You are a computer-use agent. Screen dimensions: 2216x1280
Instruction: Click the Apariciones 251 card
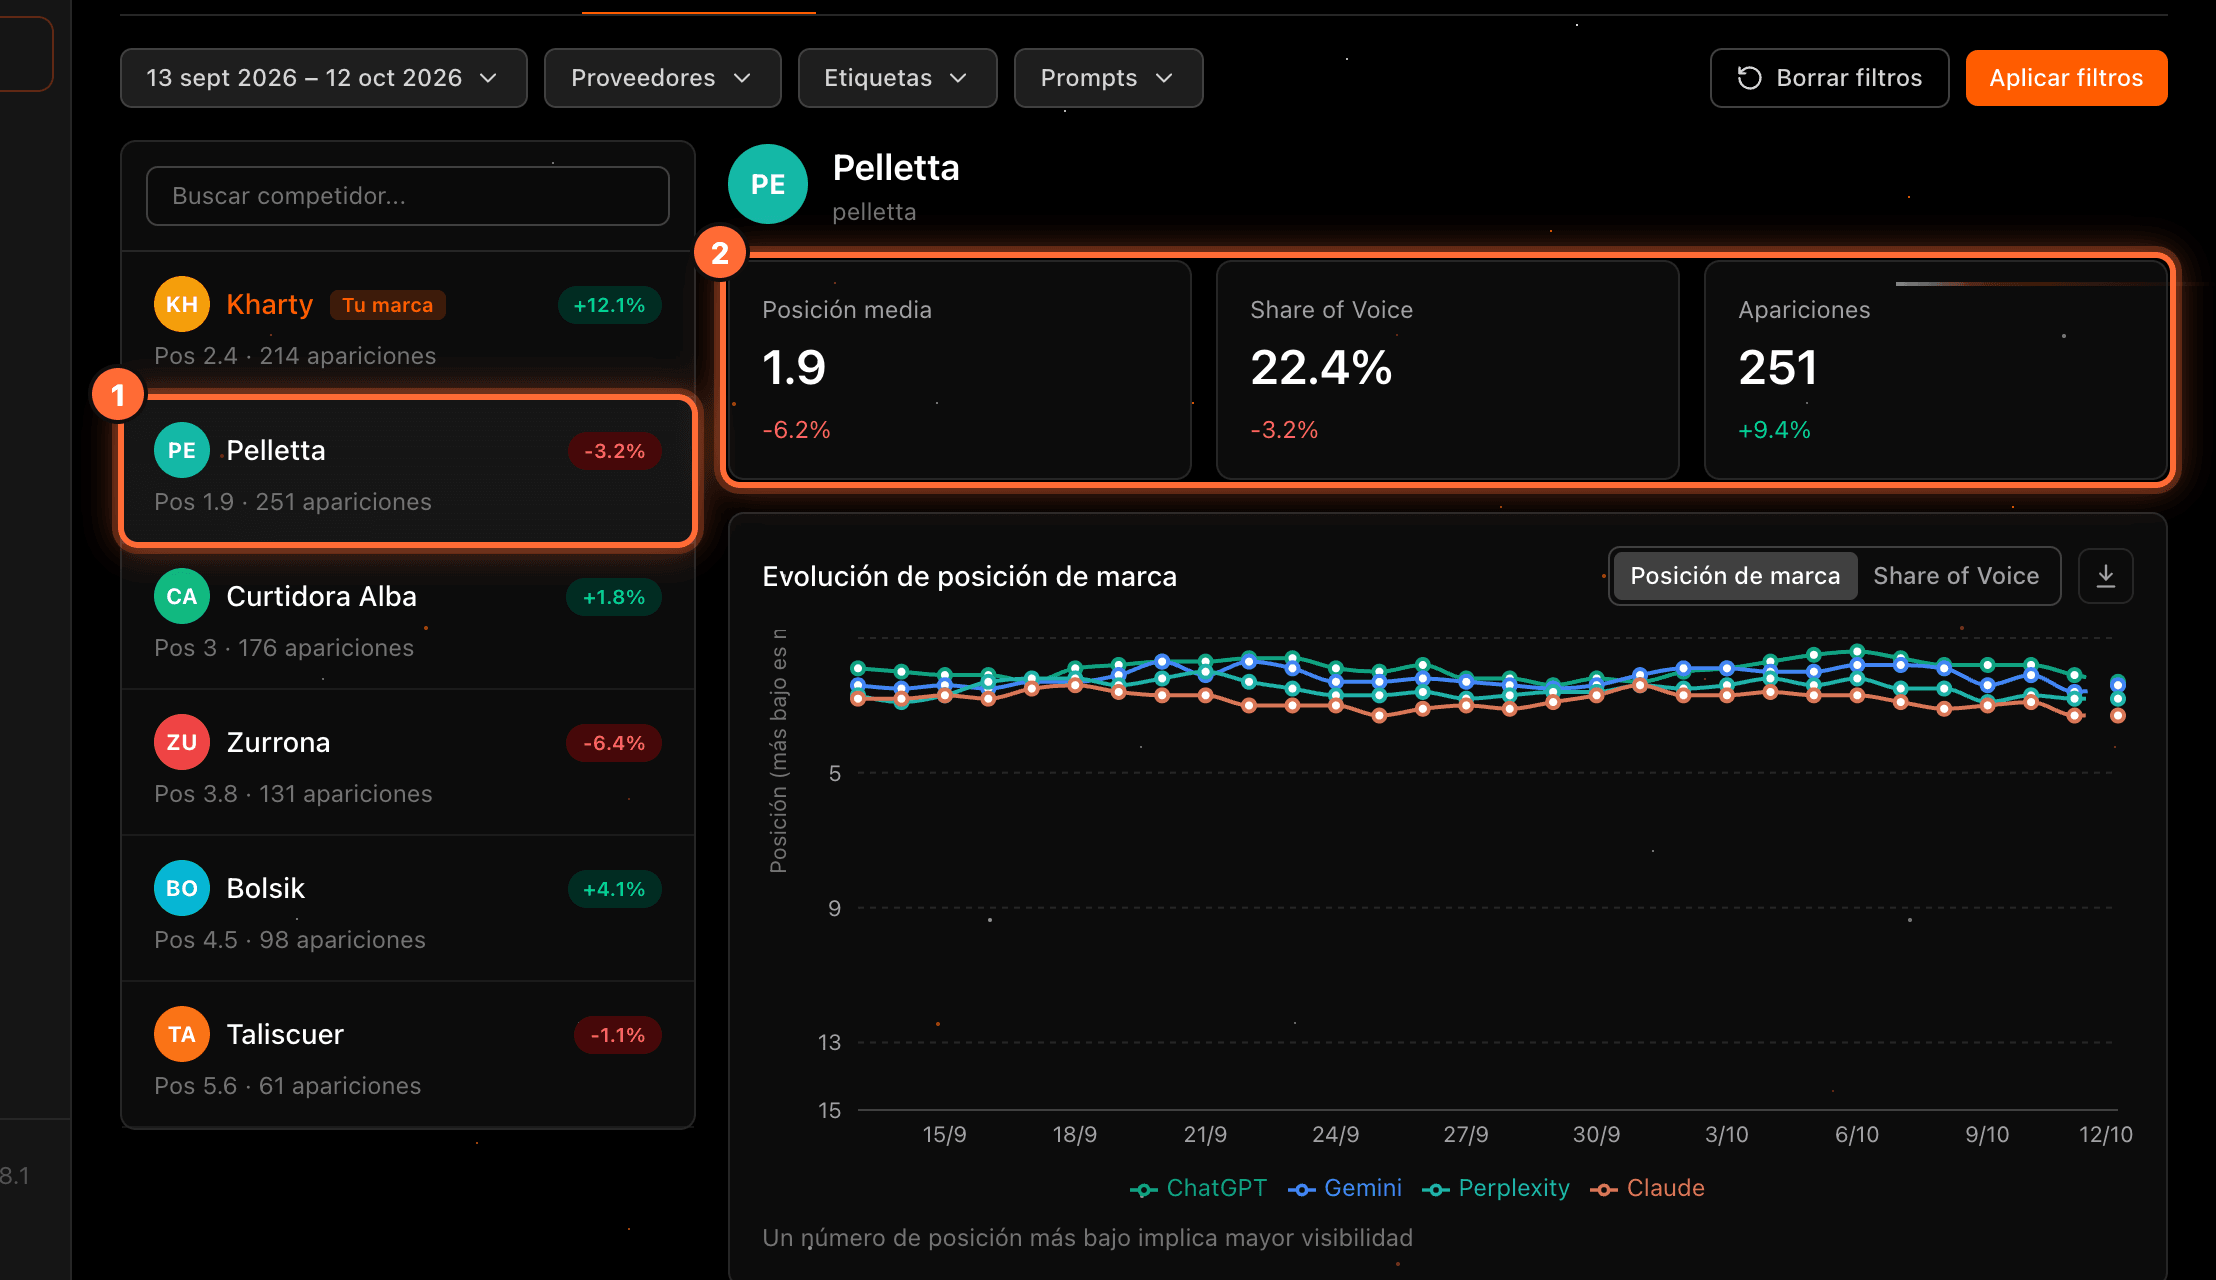coord(1935,370)
